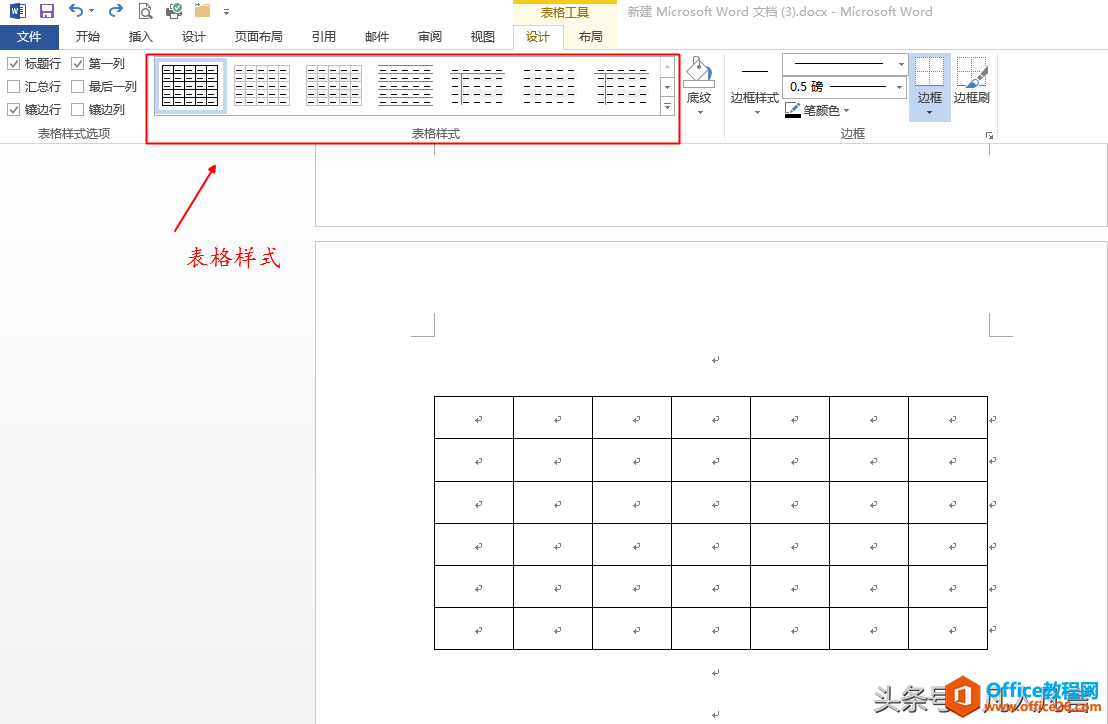
Task: Open the 视图 tab
Action: click(483, 37)
